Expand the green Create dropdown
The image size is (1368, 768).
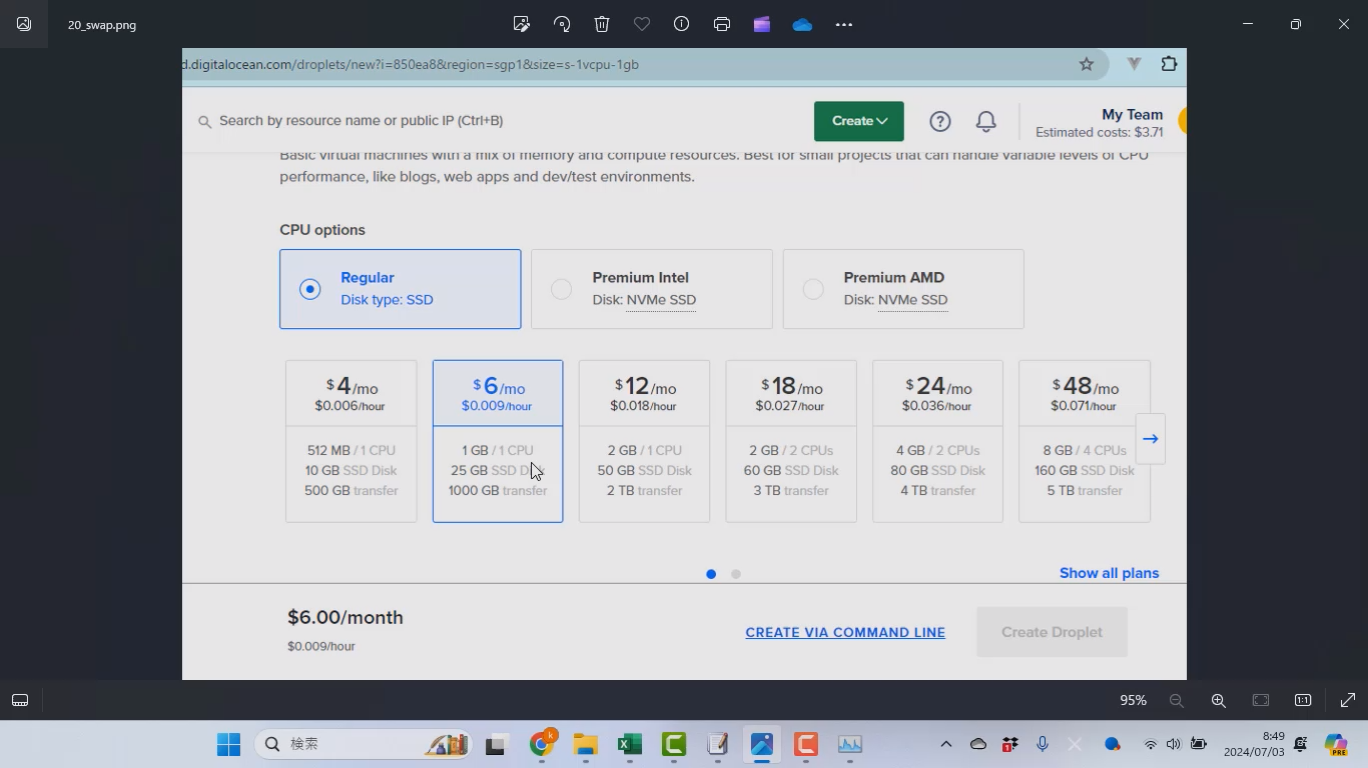point(858,121)
